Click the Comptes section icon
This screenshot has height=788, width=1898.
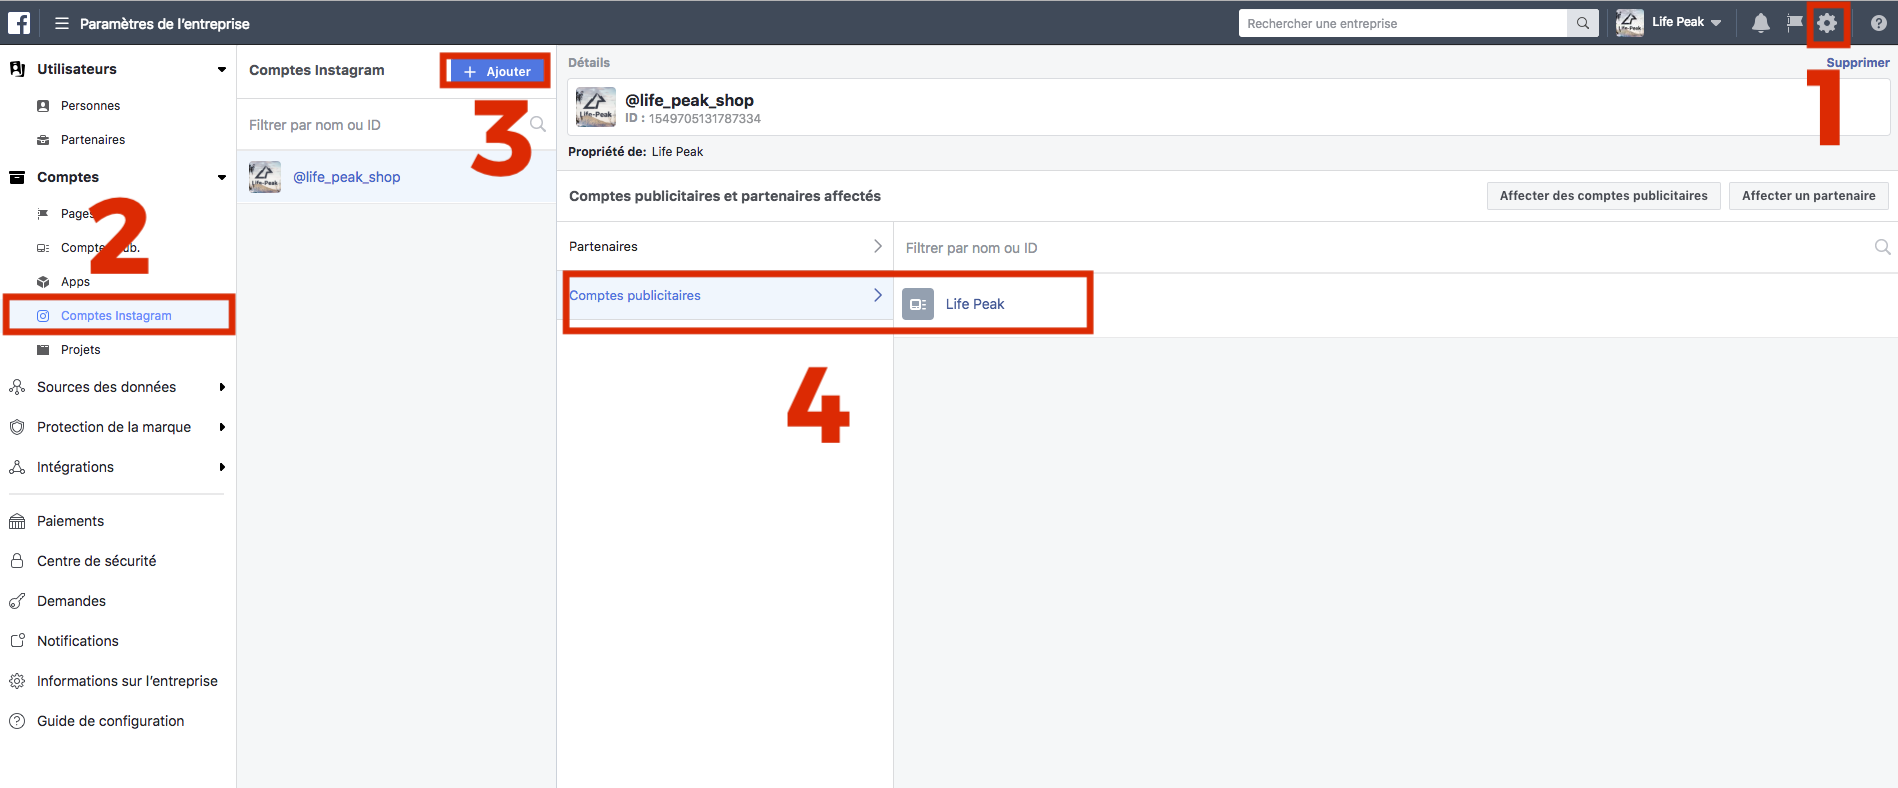pyautogui.click(x=17, y=177)
